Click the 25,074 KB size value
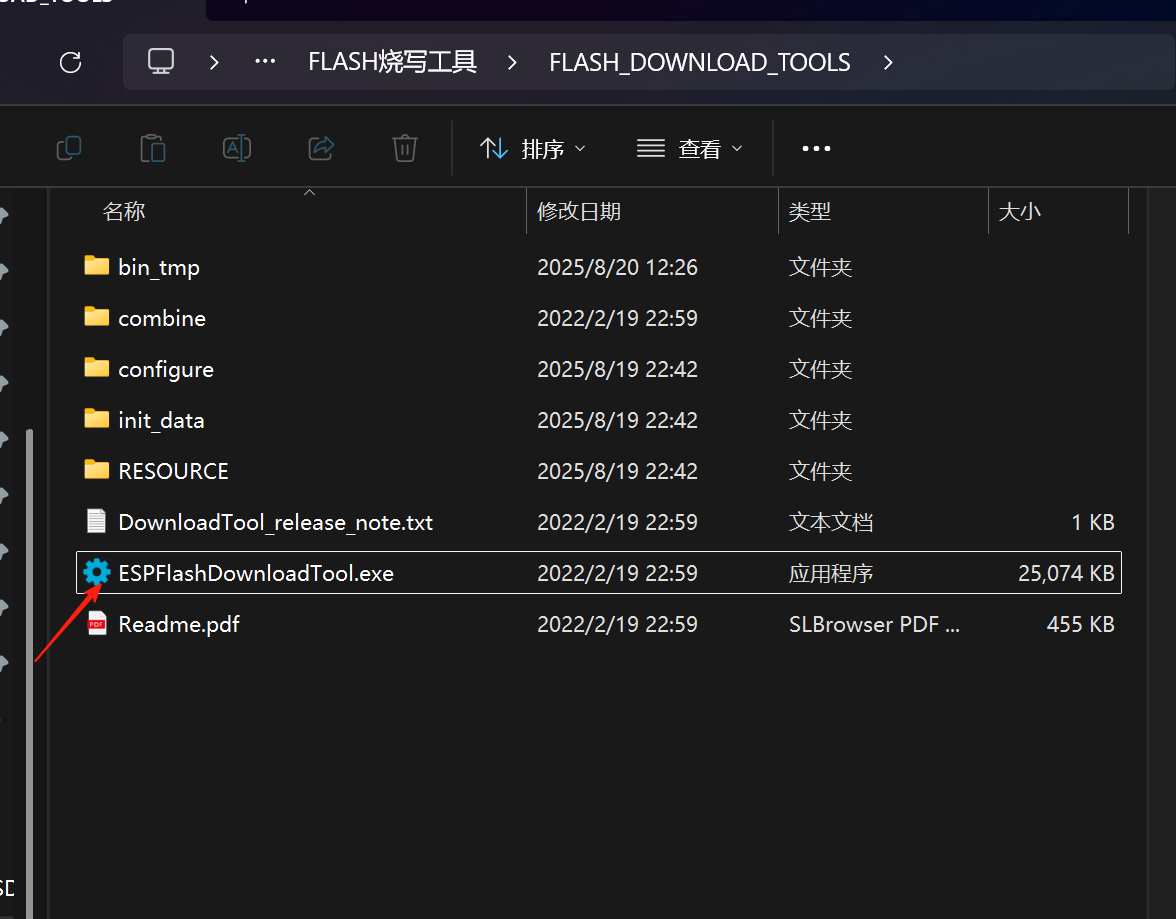Viewport: 1176px width, 919px height. tap(1066, 573)
